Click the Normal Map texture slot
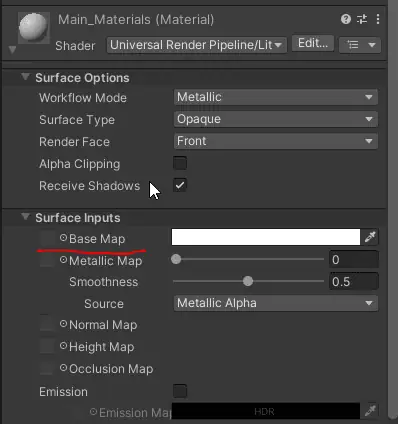Viewport: 398px width, 424px height. [x=47, y=324]
